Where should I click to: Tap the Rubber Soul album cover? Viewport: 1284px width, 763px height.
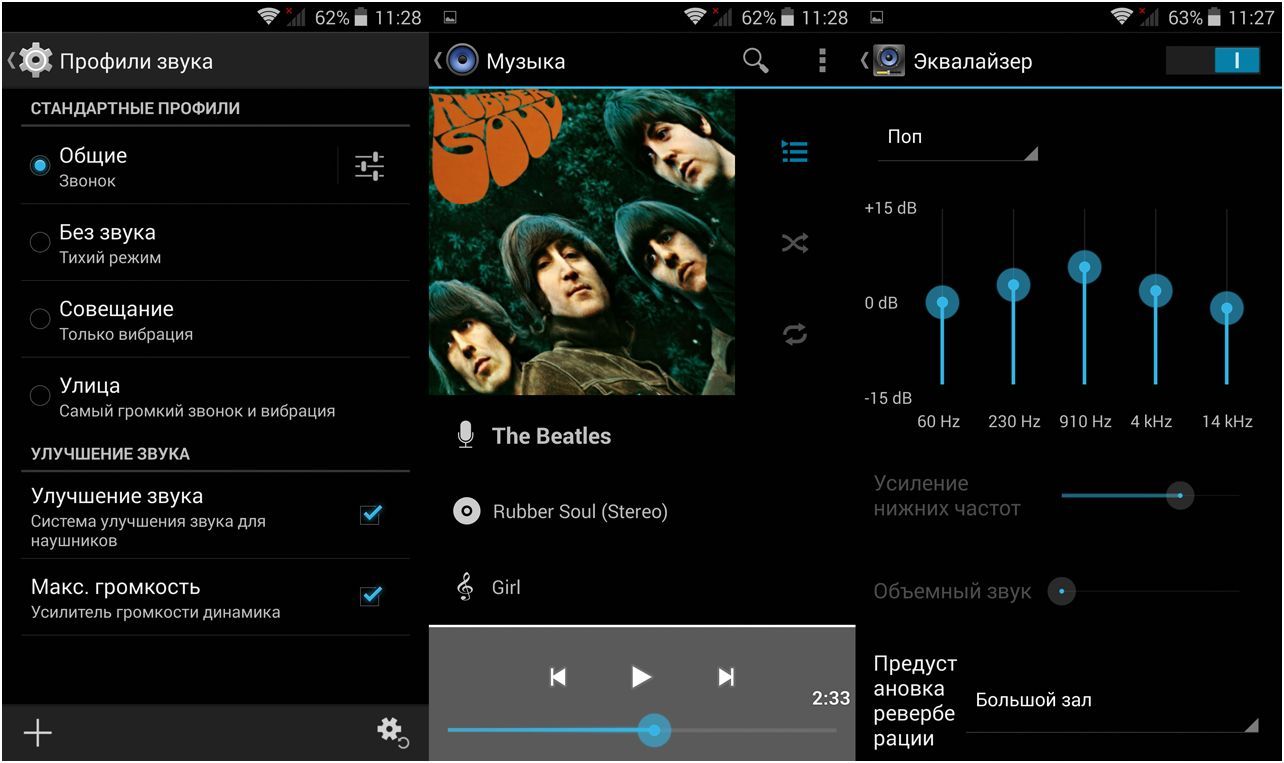(582, 242)
